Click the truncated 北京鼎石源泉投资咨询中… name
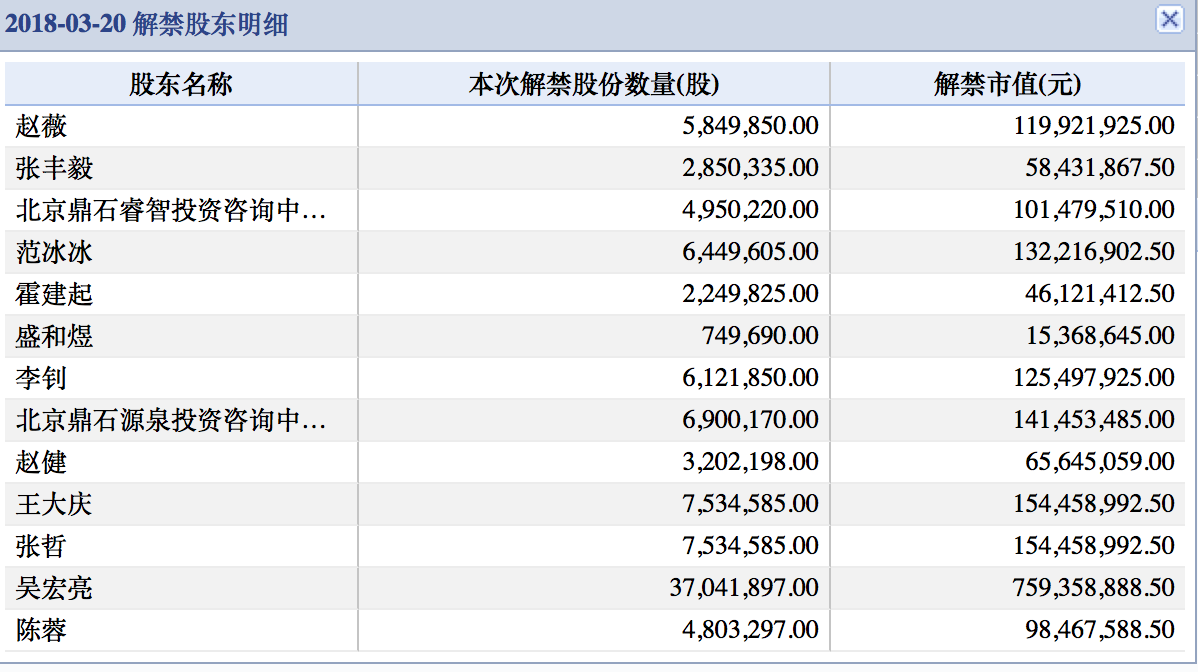The width and height of the screenshot is (1198, 672). pyautogui.click(x=171, y=420)
